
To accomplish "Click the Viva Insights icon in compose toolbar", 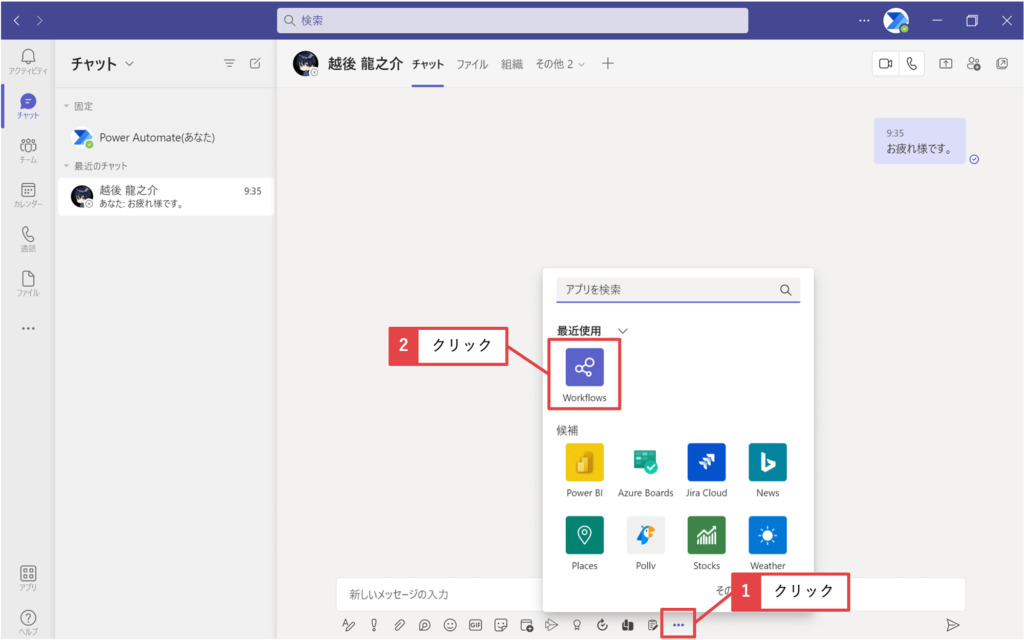I will pos(628,625).
